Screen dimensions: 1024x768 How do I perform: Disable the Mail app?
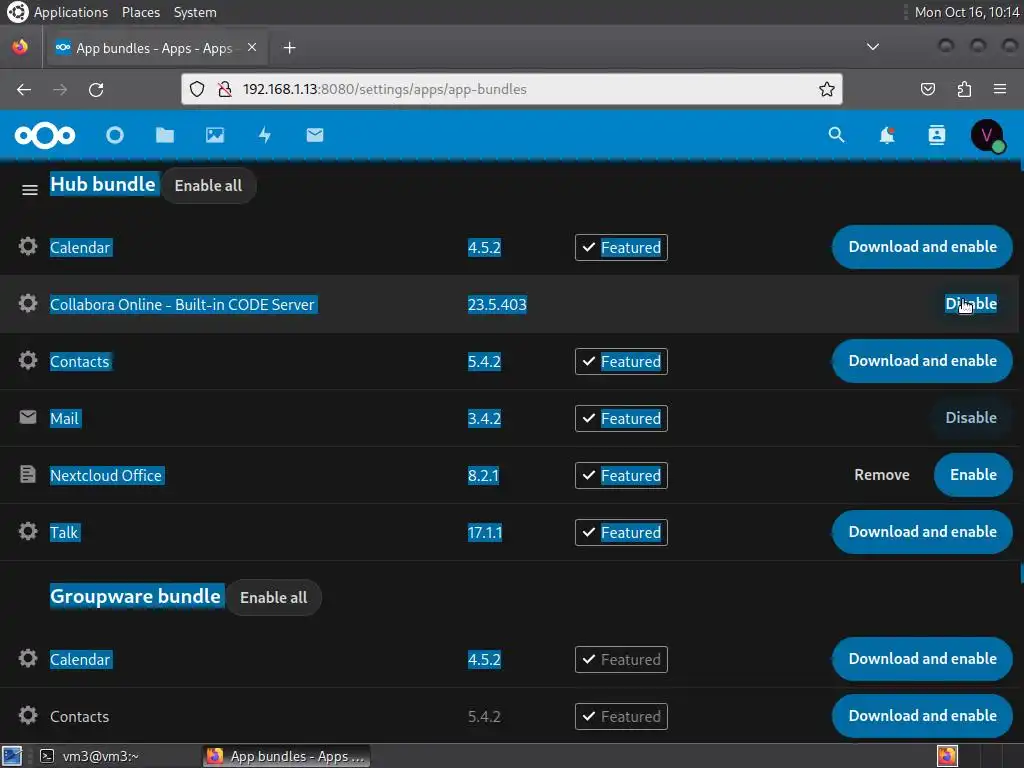[971, 418]
